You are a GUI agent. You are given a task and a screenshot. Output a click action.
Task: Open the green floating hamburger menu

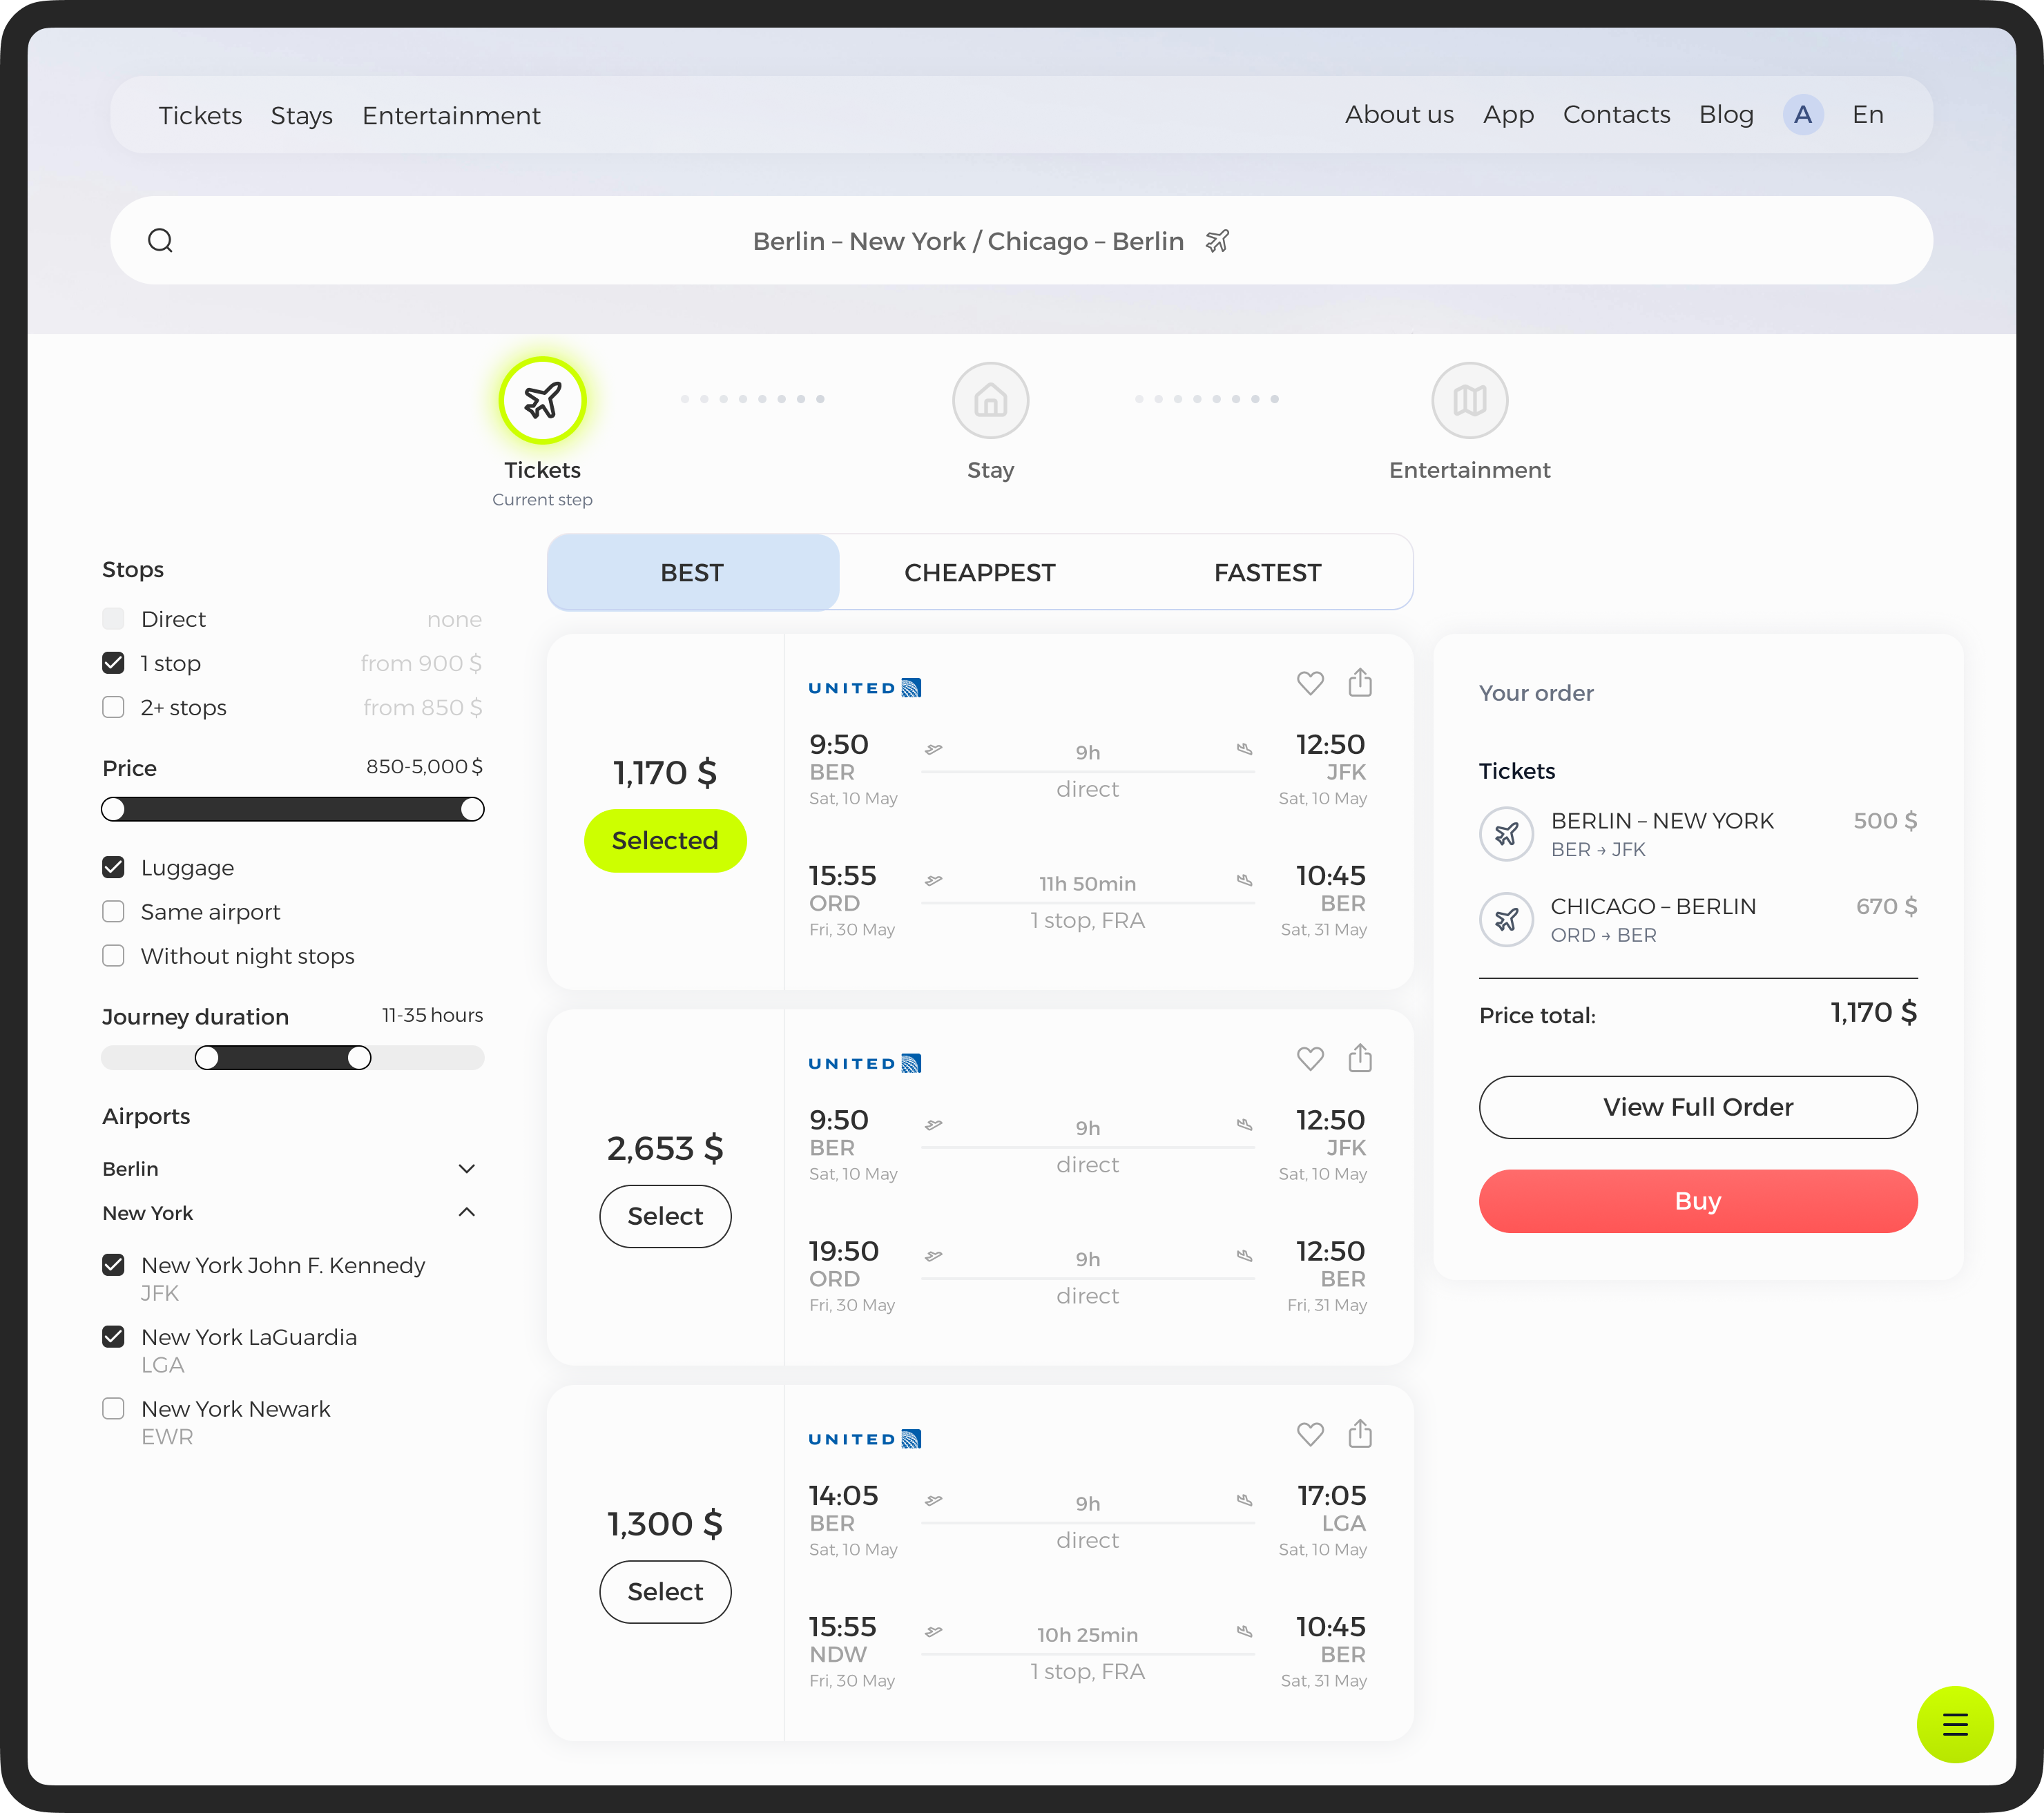pos(1954,1724)
